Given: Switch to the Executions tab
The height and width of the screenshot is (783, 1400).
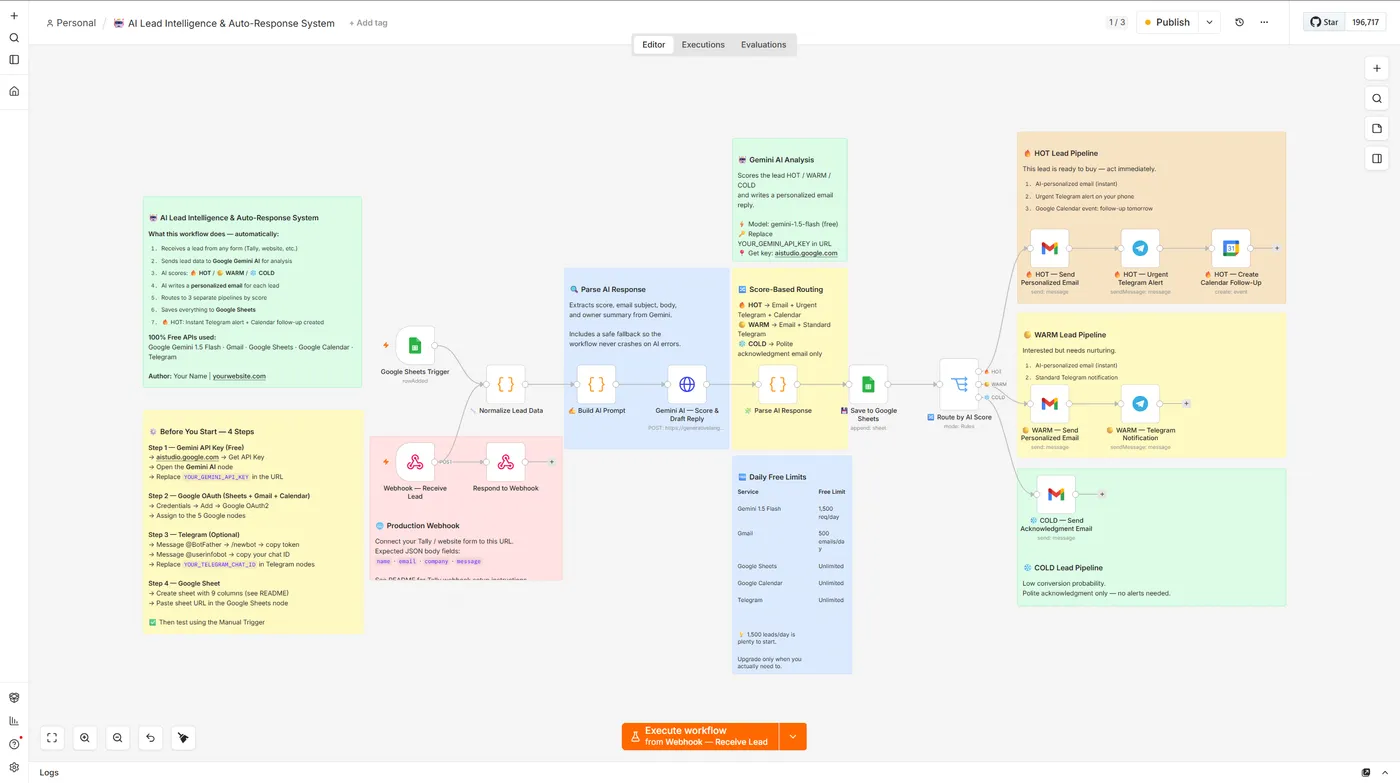Looking at the screenshot, I should 703,44.
